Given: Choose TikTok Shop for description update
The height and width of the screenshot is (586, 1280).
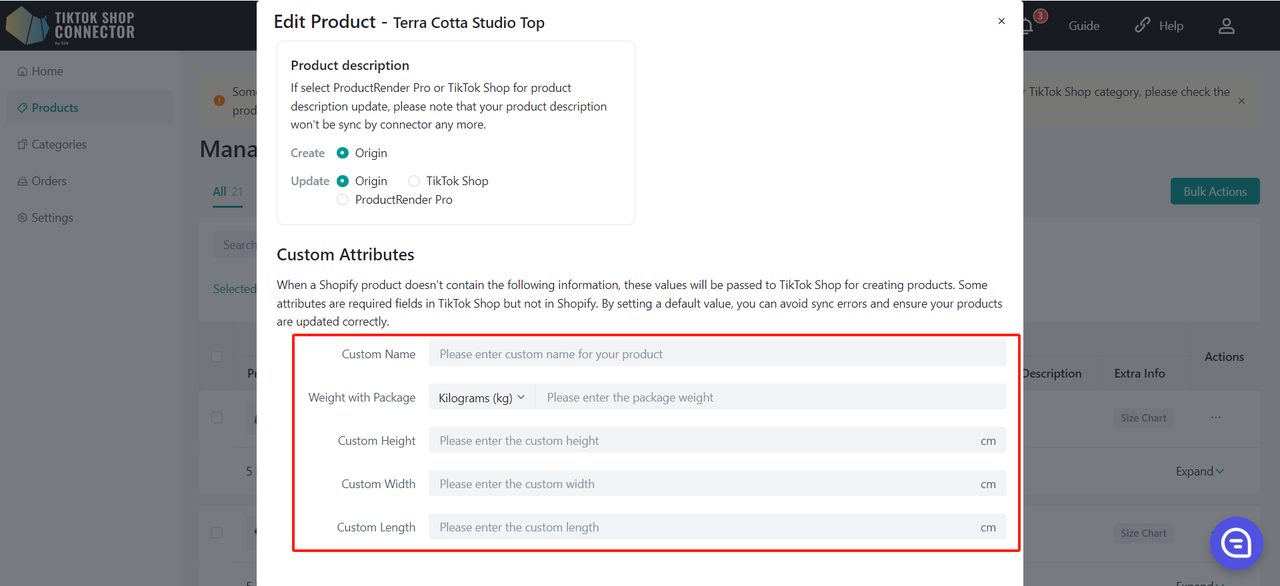Looking at the screenshot, I should [414, 181].
